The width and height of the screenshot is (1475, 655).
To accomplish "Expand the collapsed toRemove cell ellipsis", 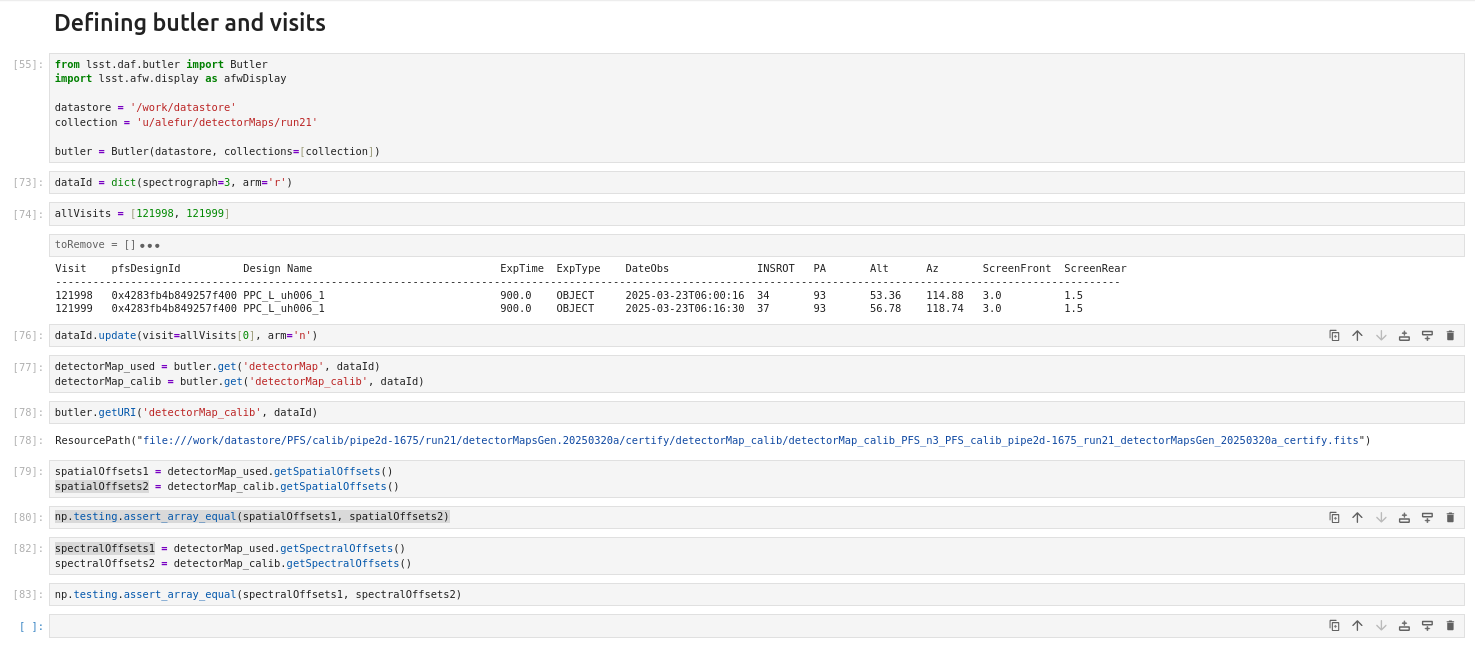I will coord(150,245).
